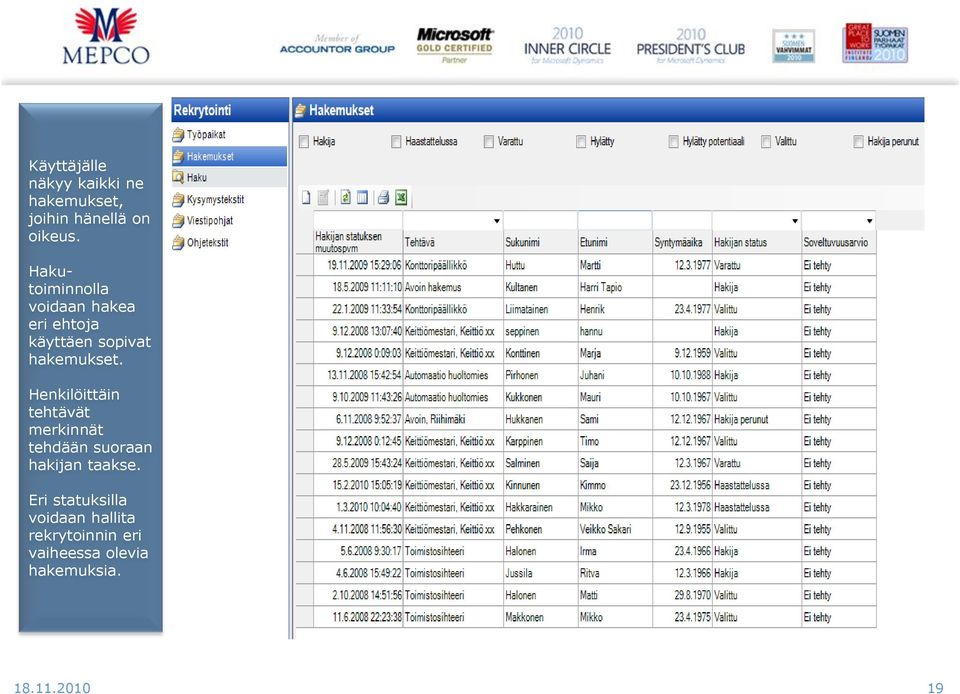960x694 pixels.
Task: Click the Excel export toolbar icon
Action: (x=401, y=197)
